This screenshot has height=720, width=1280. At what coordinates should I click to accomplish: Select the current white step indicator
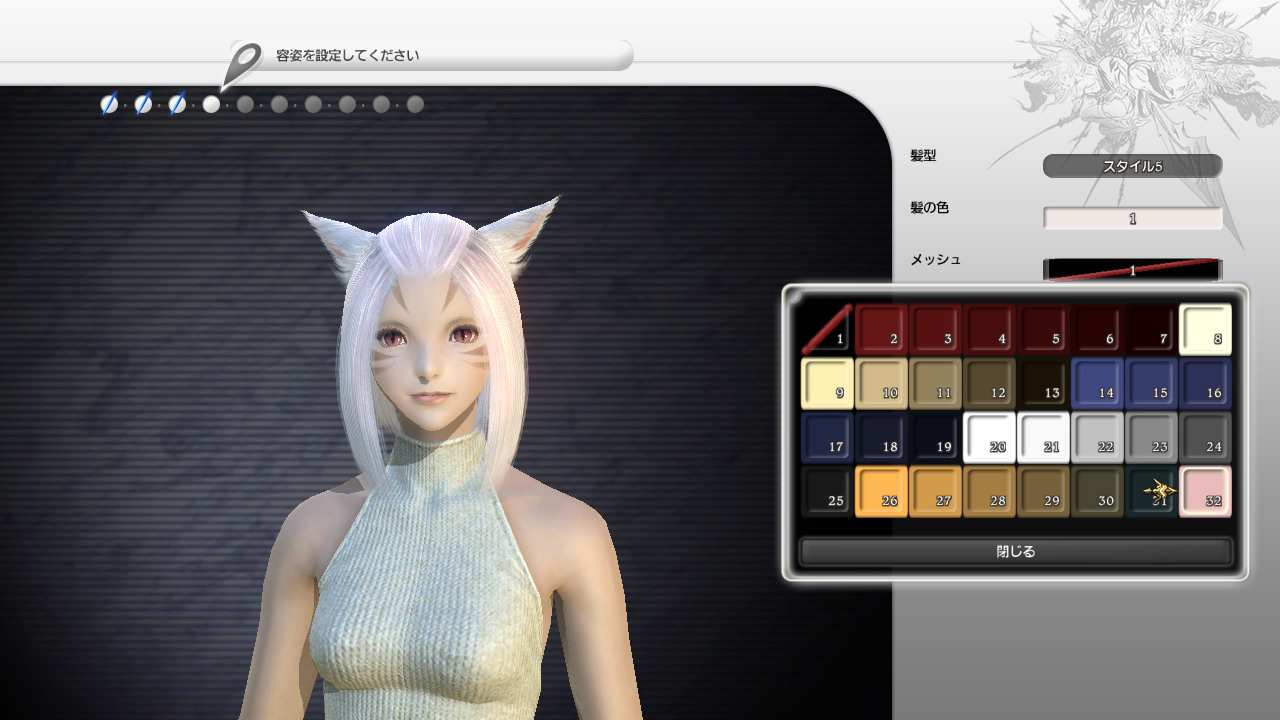[x=211, y=104]
